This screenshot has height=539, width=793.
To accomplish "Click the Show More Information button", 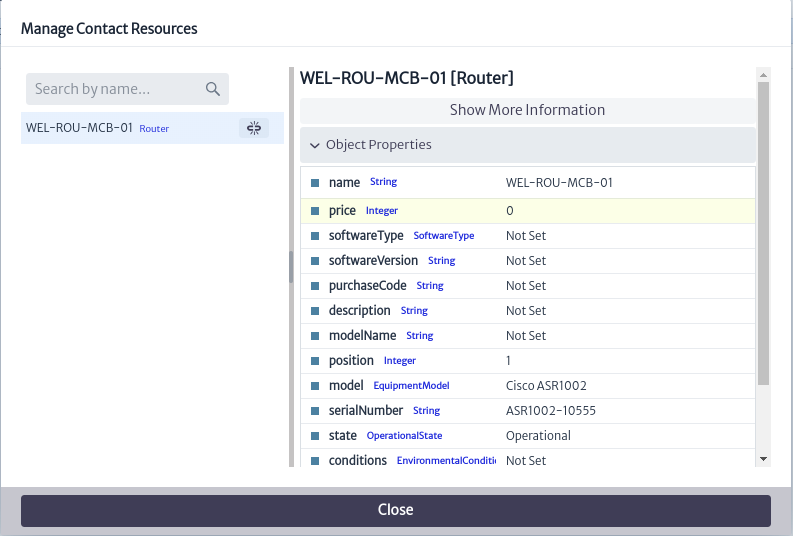I will (x=527, y=110).
